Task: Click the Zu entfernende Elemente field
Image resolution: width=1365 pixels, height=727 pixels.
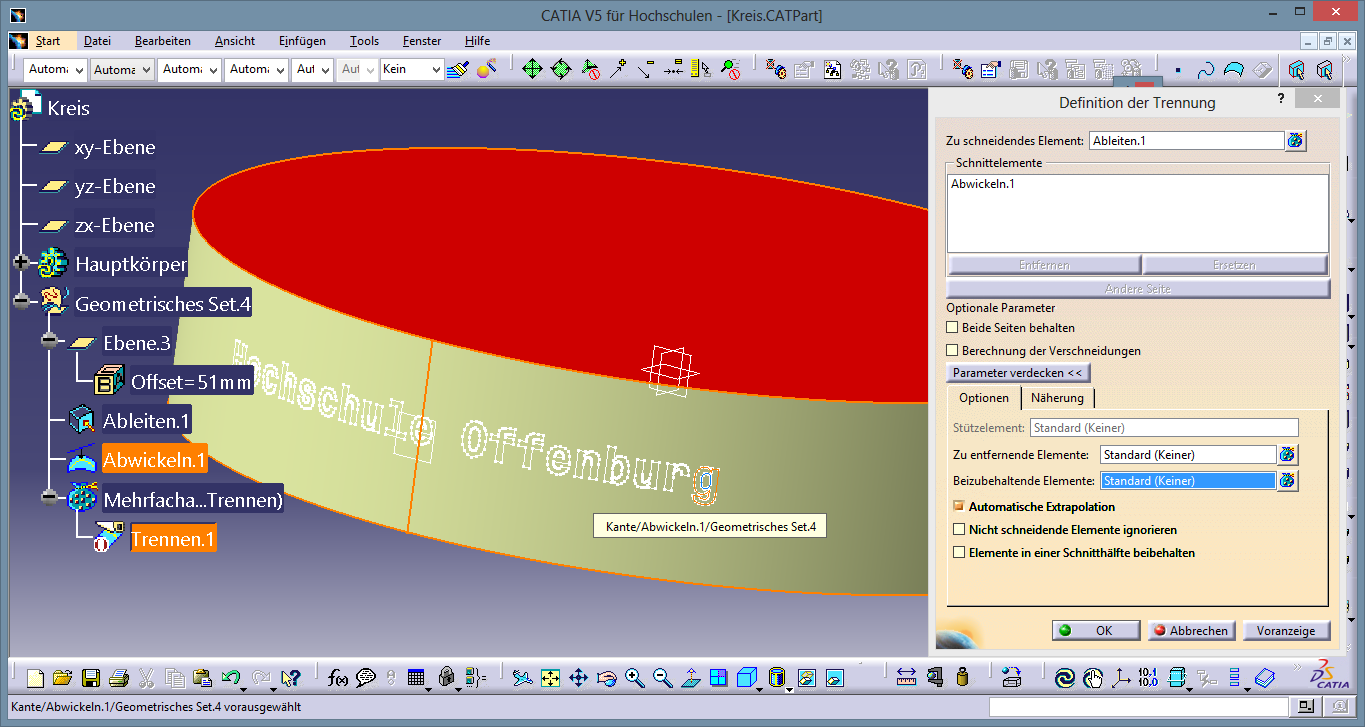Action: (1188, 455)
